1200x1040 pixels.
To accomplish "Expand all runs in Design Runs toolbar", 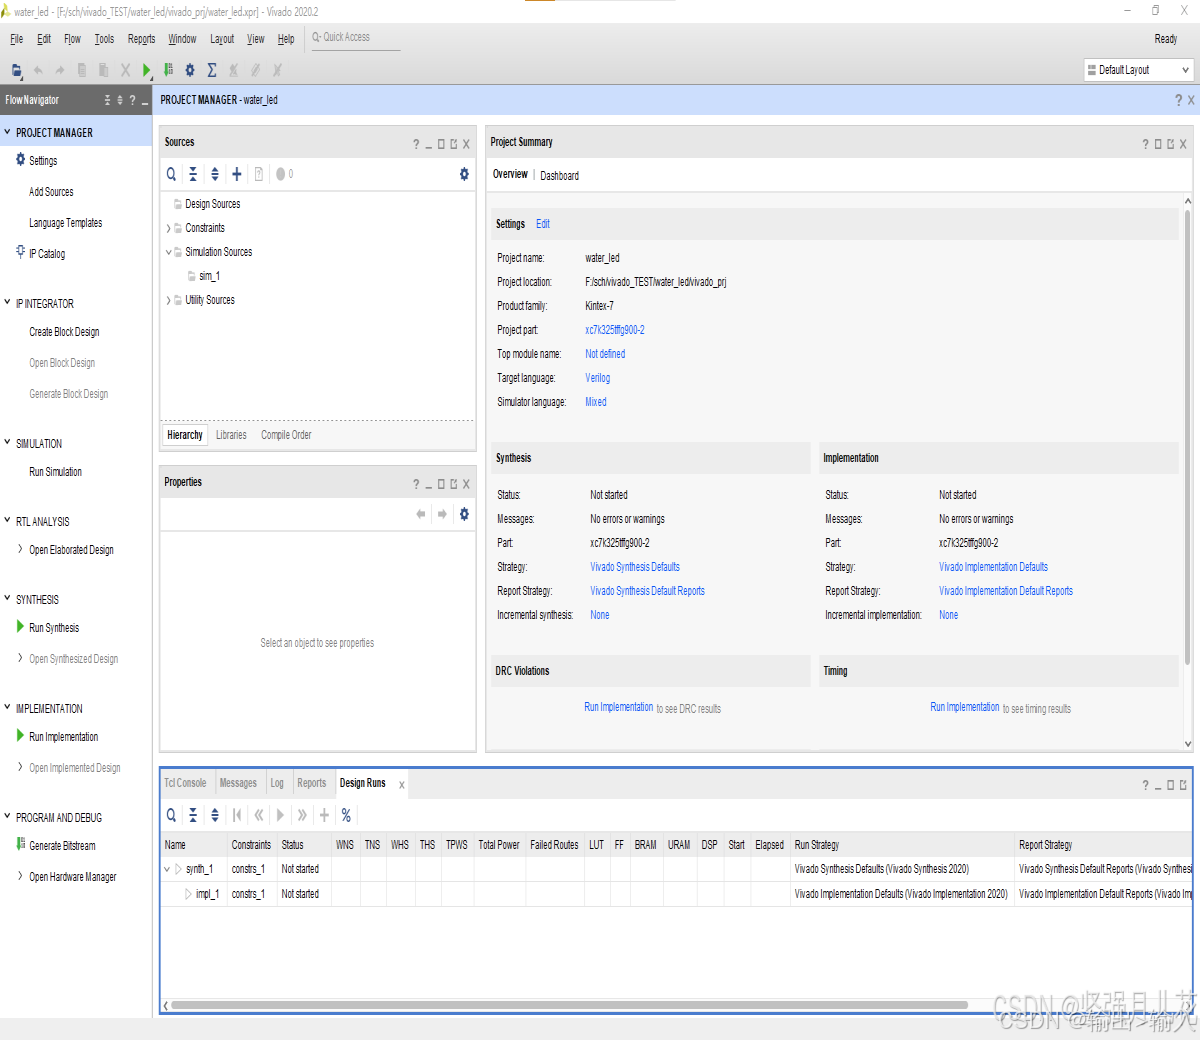I will [214, 815].
